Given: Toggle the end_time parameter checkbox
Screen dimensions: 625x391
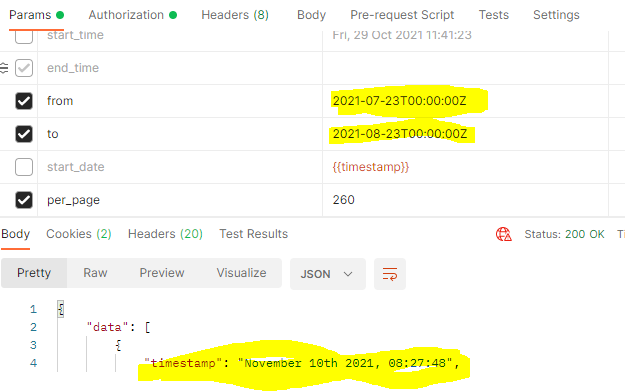Looking at the screenshot, I should pos(24,68).
